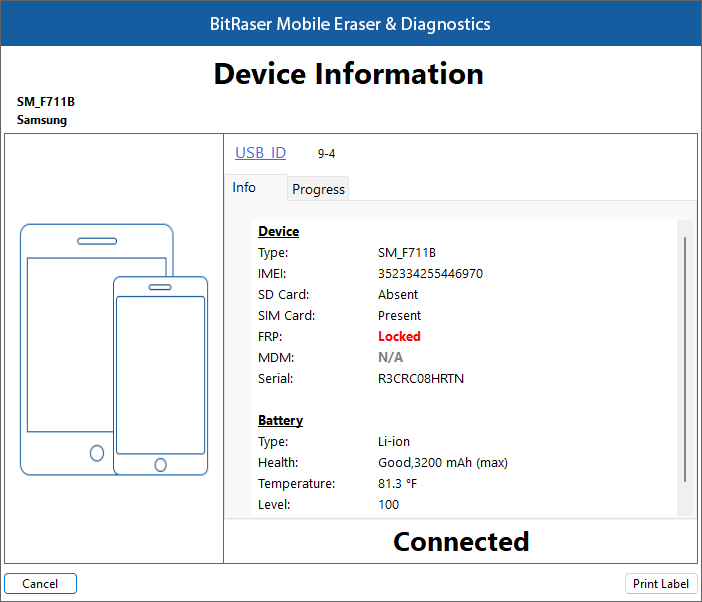Click the temperature 81.3 °F value

tap(397, 483)
